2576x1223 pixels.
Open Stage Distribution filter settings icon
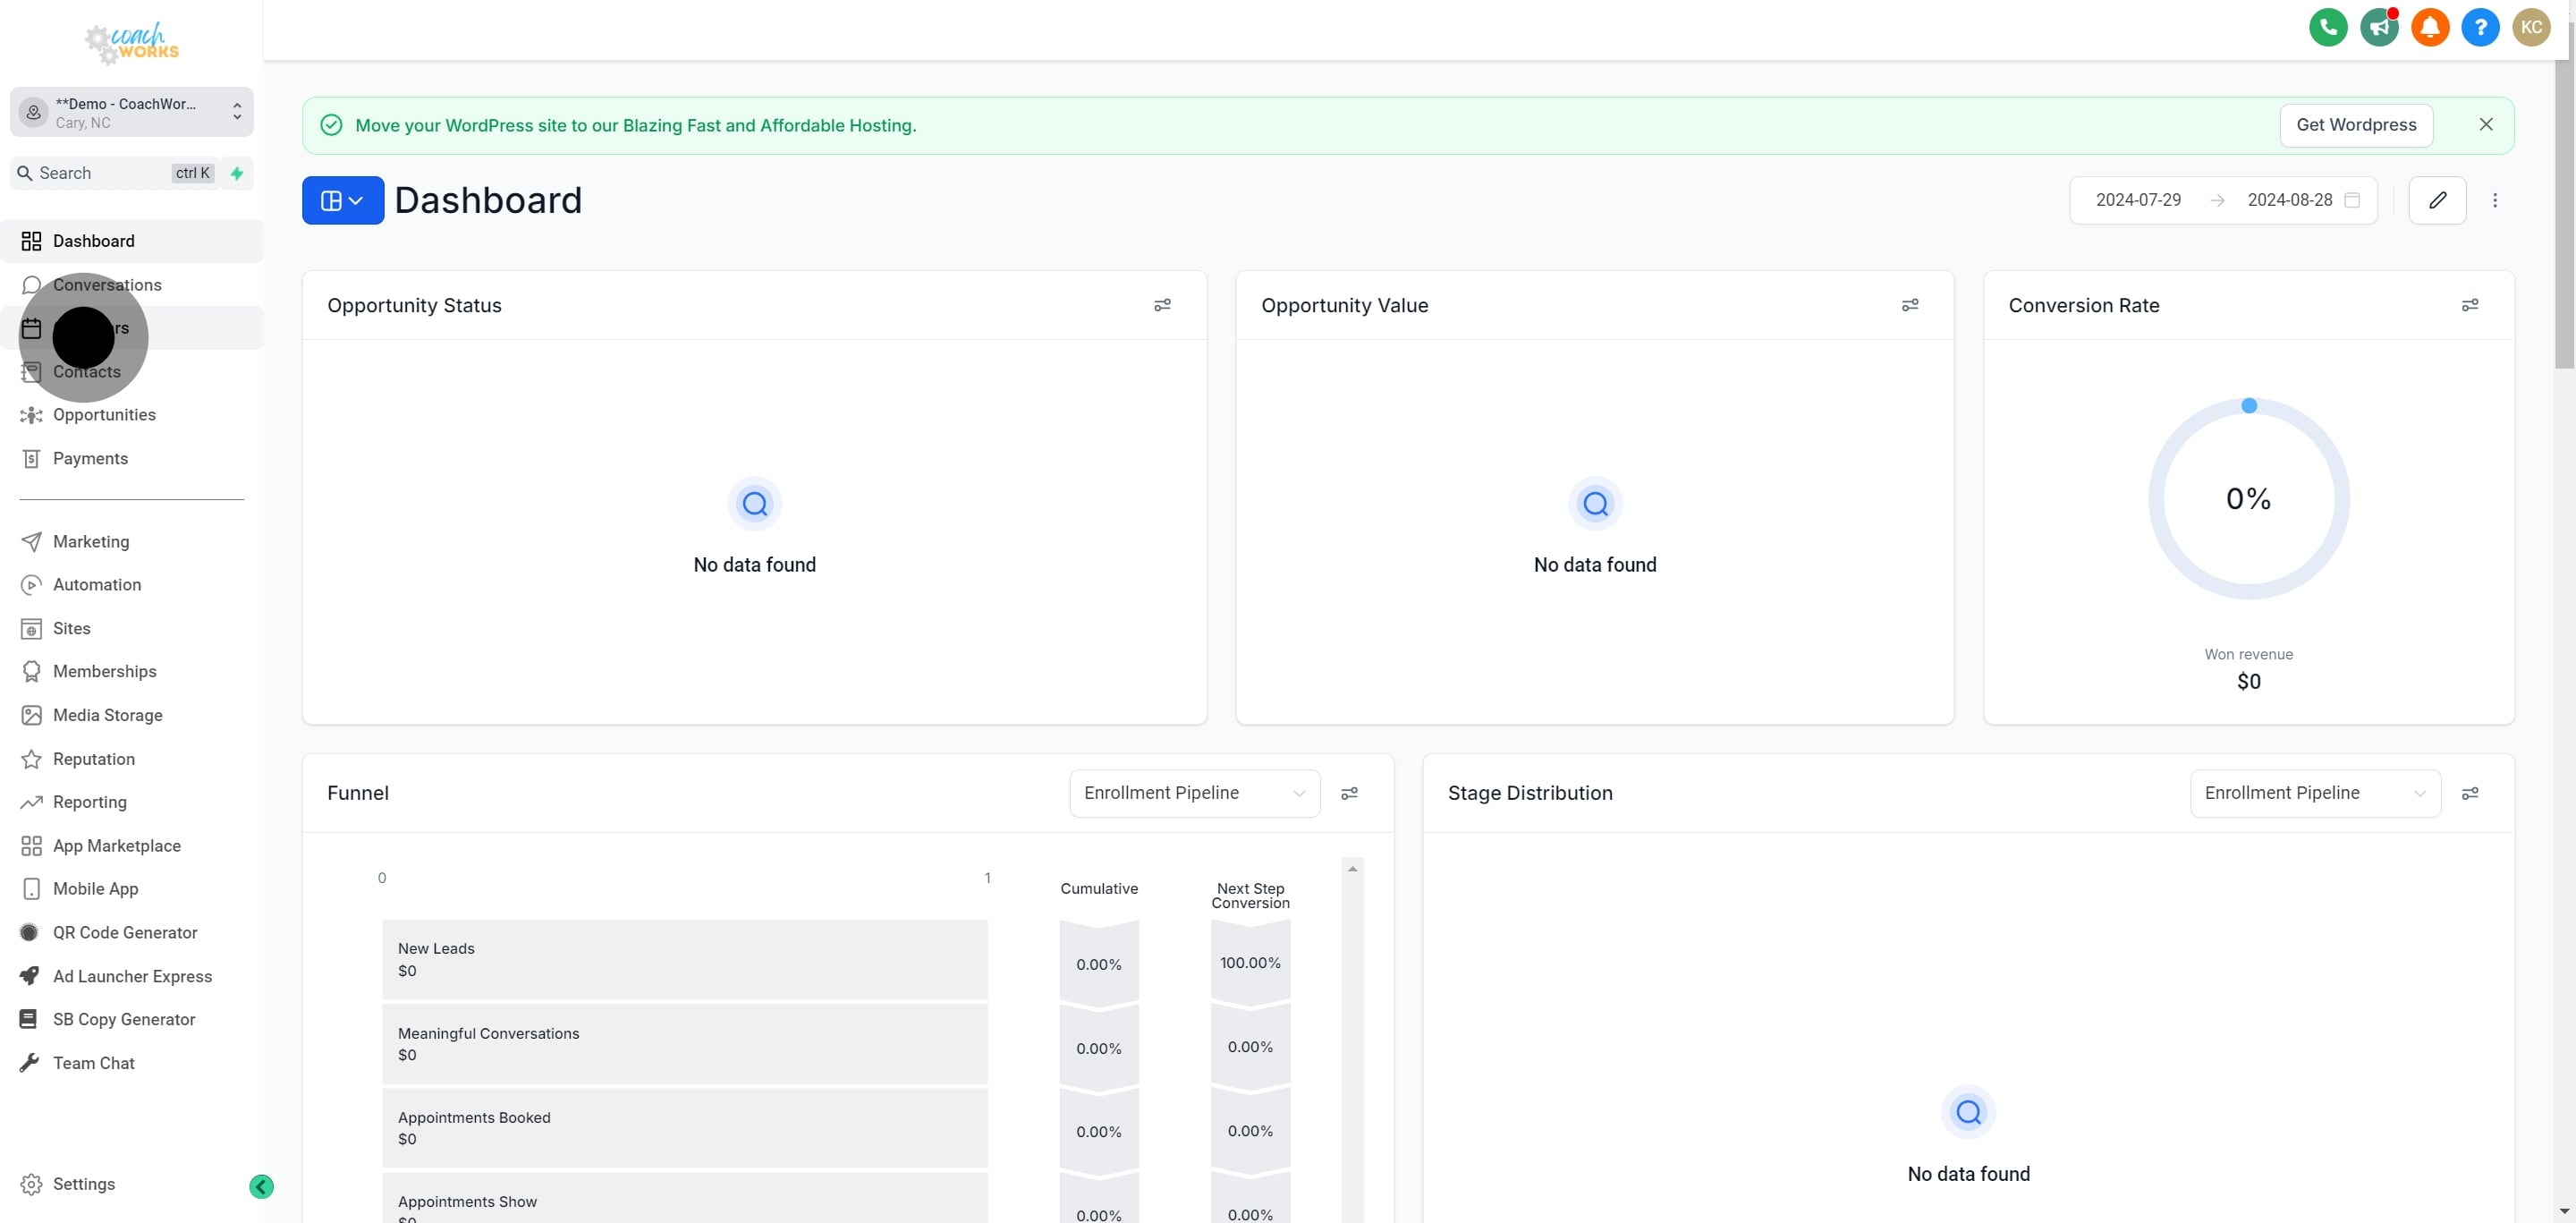(x=2469, y=793)
